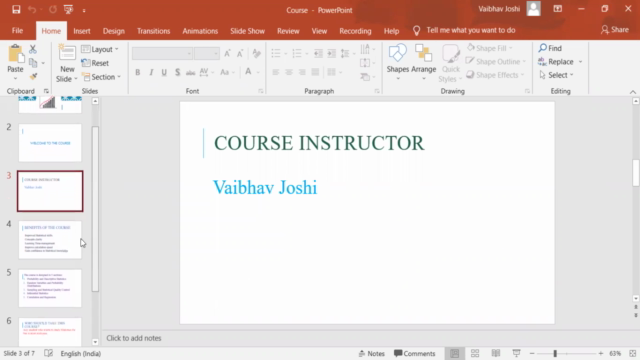Toggle Underline formatting
The height and width of the screenshot is (360, 640).
coord(164,72)
